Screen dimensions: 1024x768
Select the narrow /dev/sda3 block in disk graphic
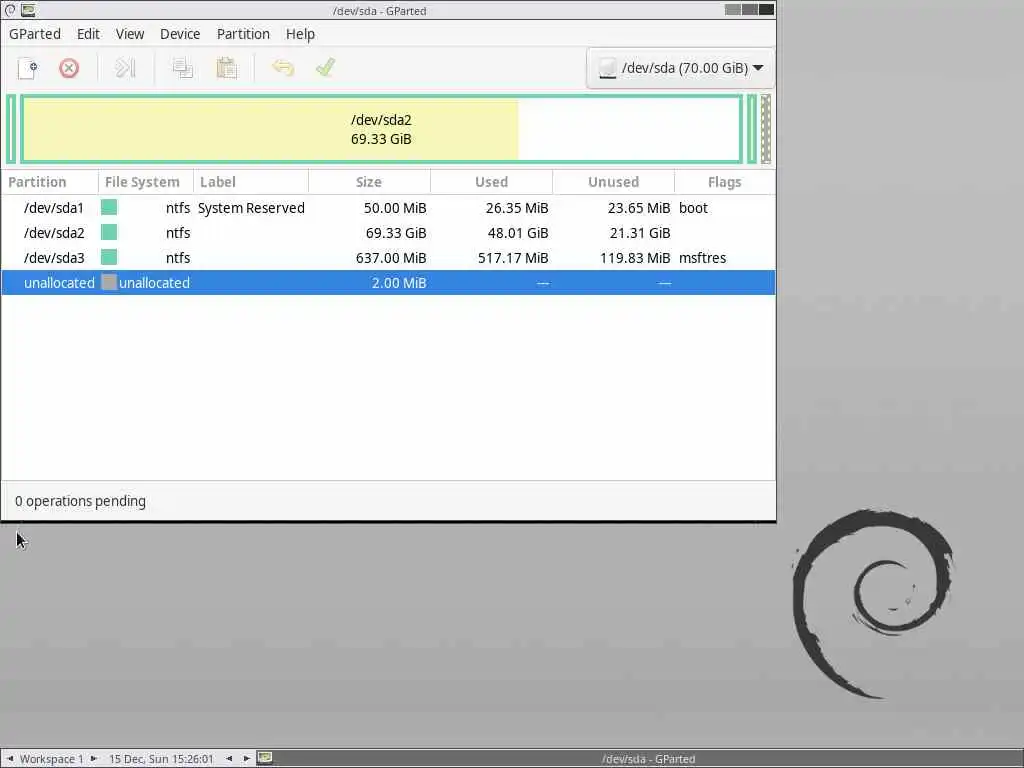[x=752, y=129]
